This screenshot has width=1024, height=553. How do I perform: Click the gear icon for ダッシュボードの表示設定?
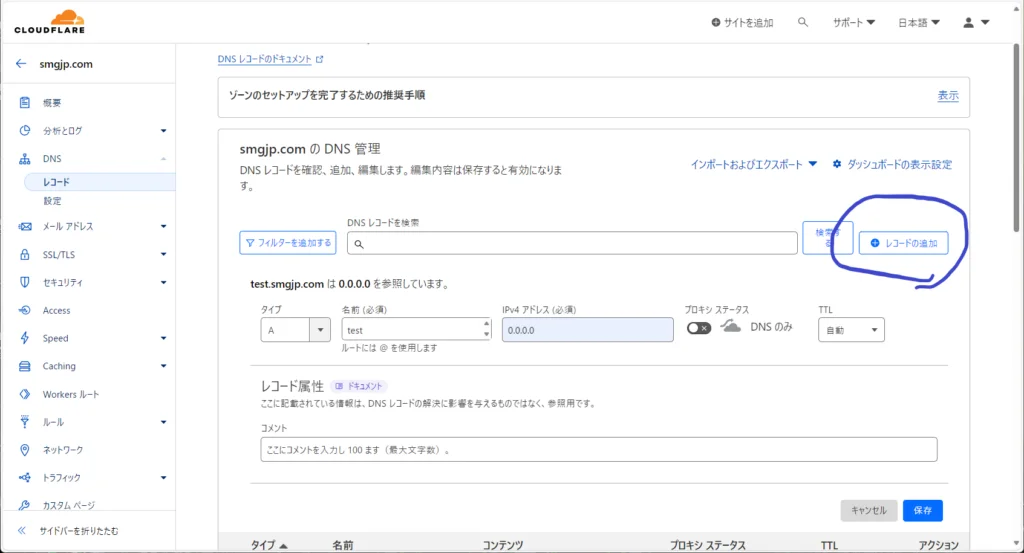click(837, 165)
